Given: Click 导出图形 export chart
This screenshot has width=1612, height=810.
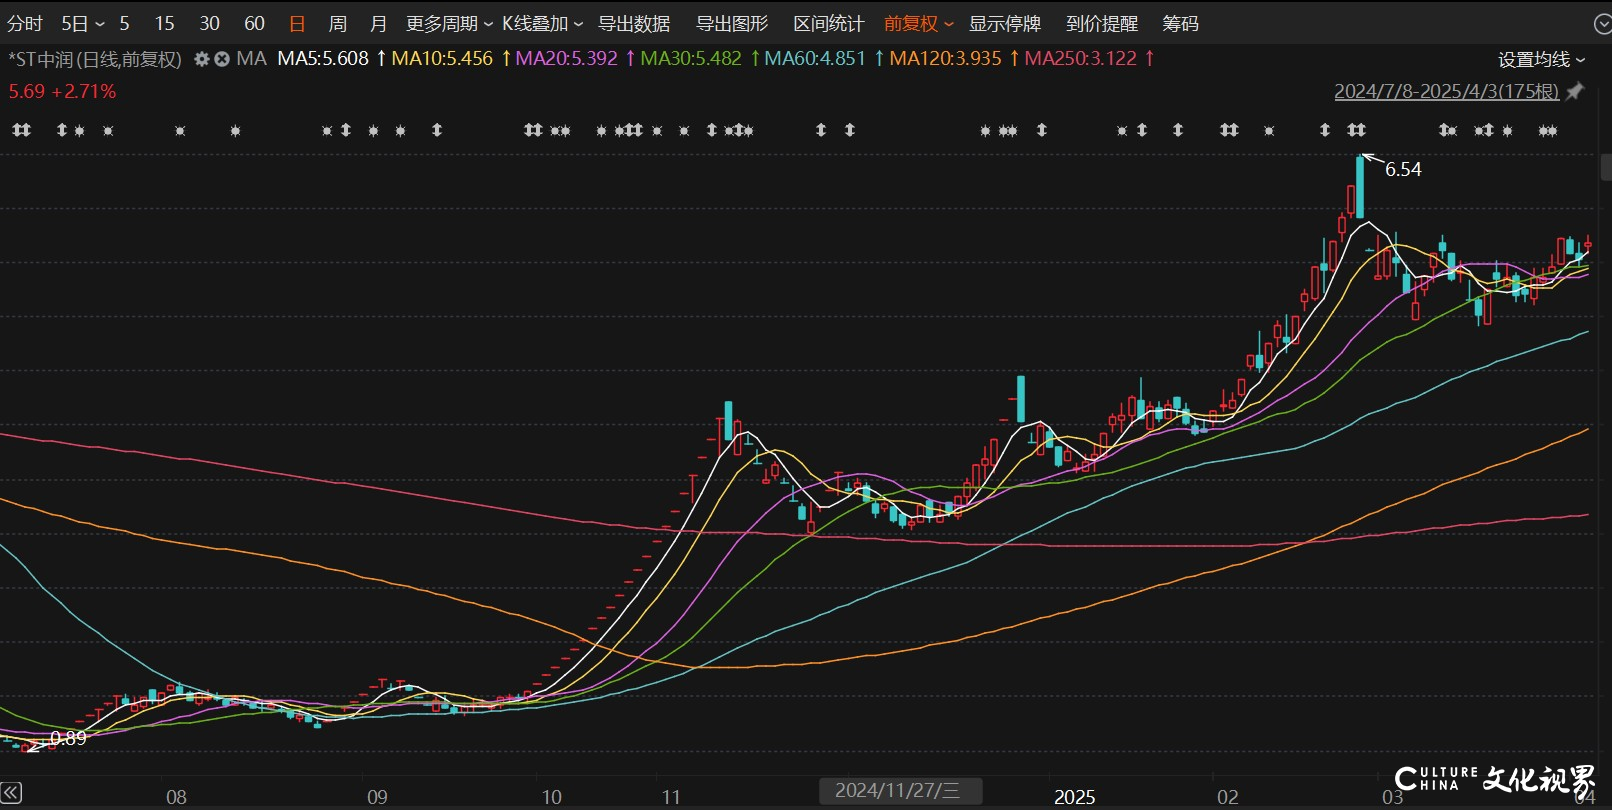Looking at the screenshot, I should point(732,23).
